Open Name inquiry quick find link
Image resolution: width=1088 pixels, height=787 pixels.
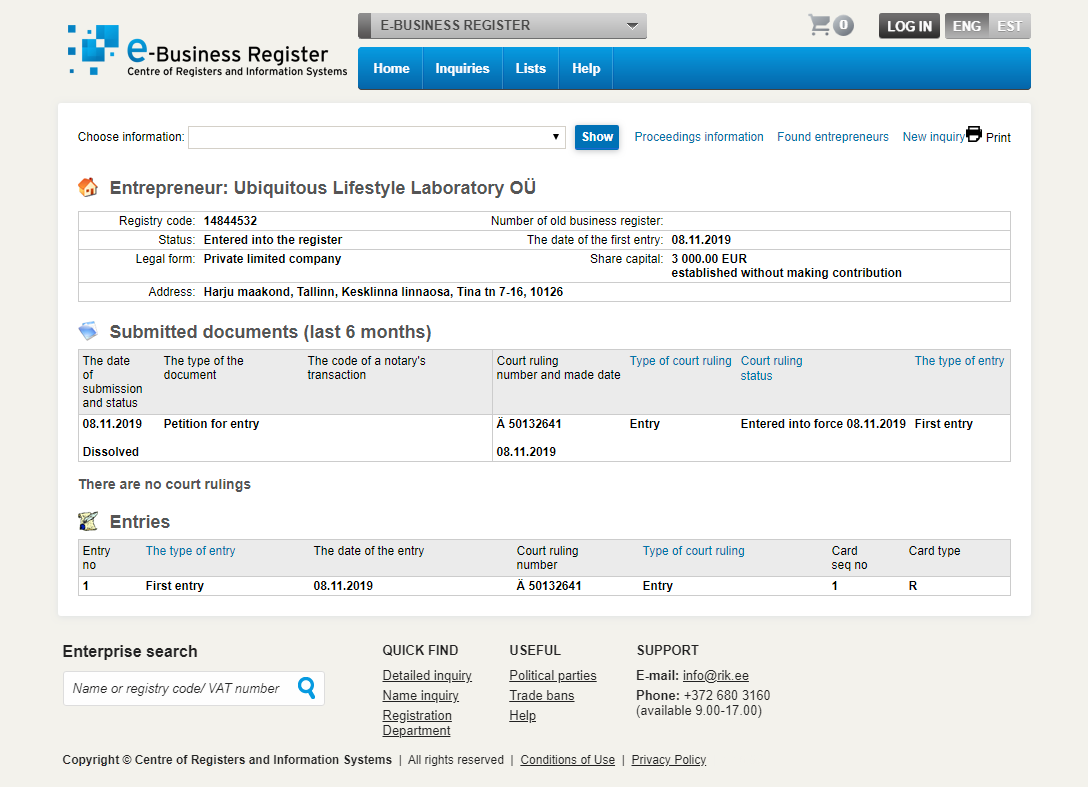[x=420, y=695]
